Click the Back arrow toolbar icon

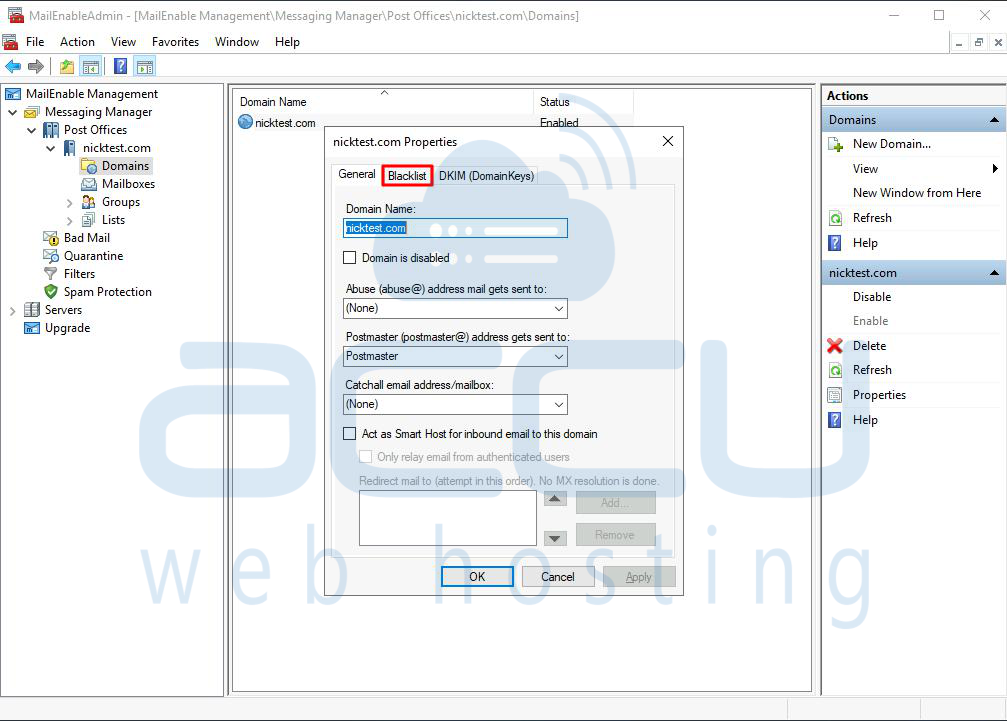[13, 66]
